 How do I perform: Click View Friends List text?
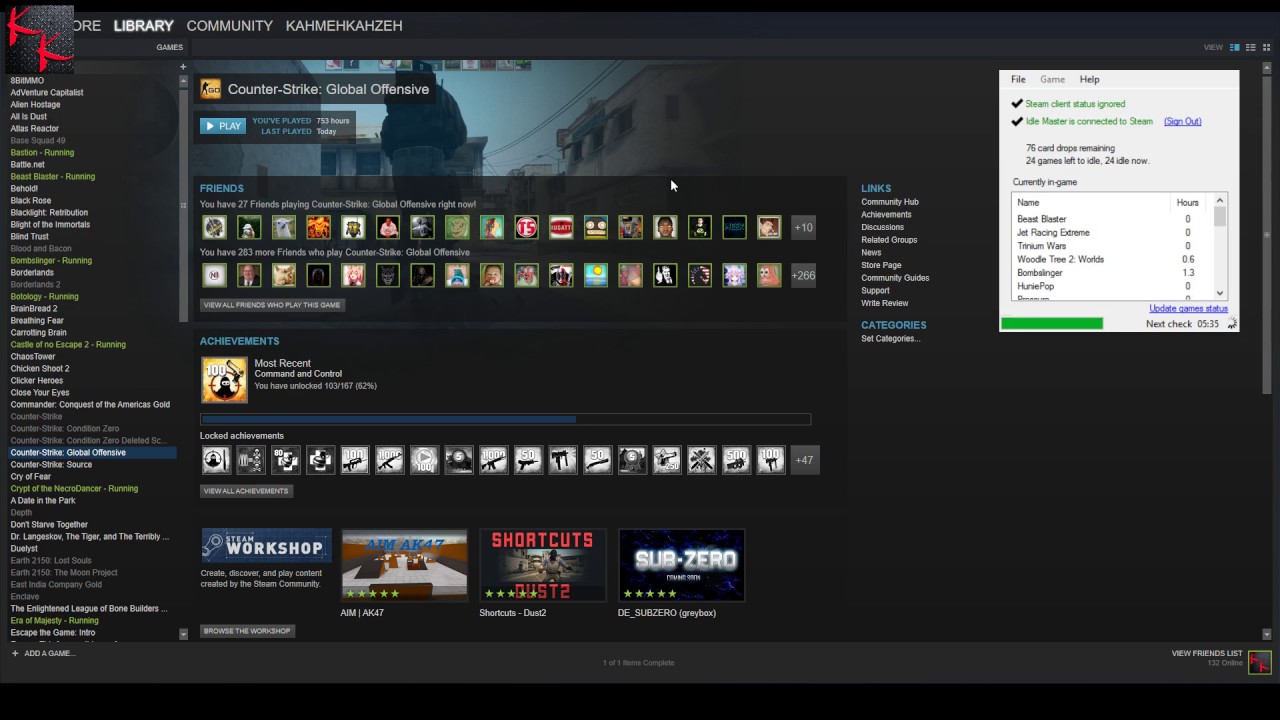(x=1207, y=654)
